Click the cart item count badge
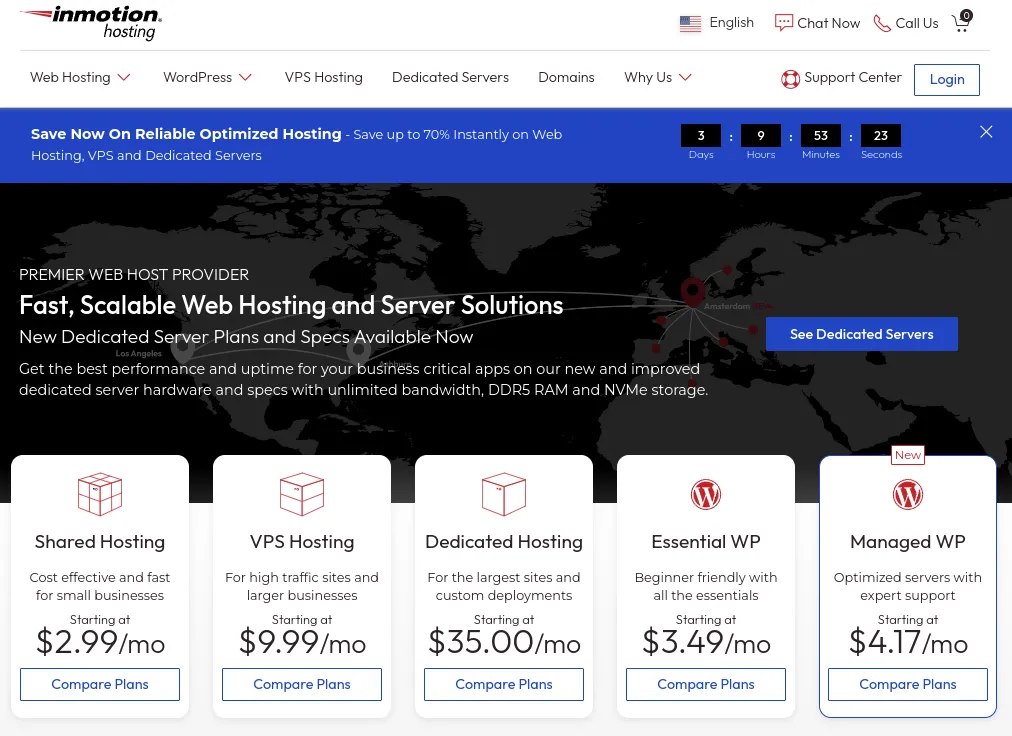This screenshot has height=736, width=1012. [x=966, y=15]
